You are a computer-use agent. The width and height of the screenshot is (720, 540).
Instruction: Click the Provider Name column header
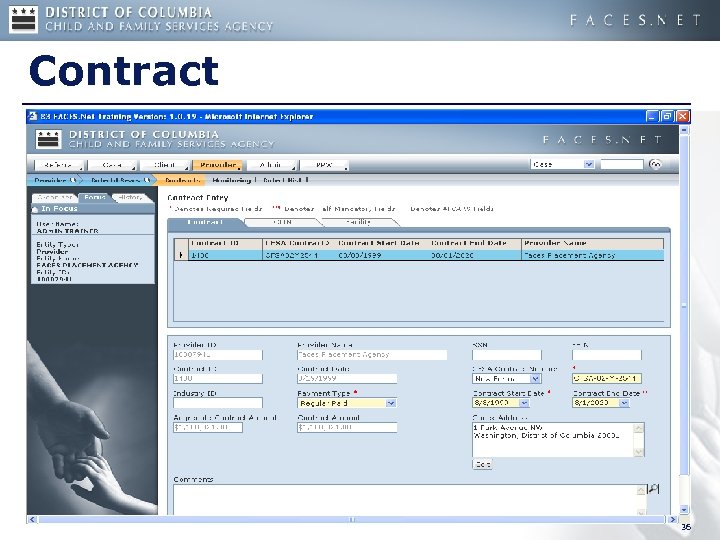tap(592, 243)
